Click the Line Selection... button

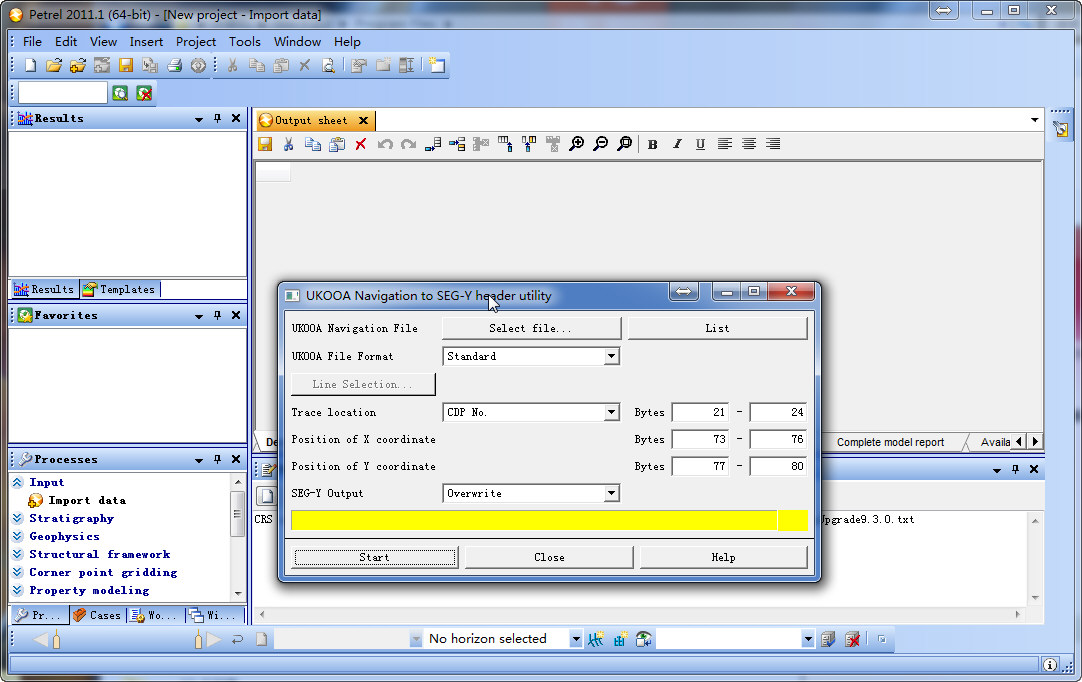[x=363, y=384]
